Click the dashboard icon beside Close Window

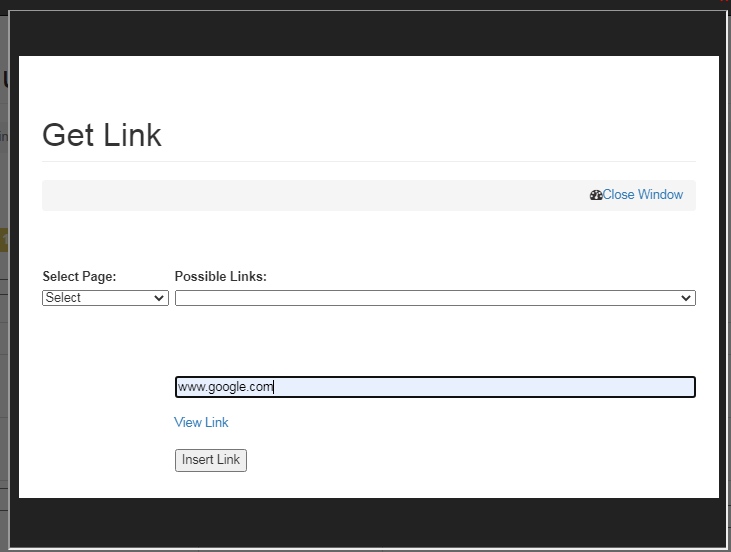pyautogui.click(x=596, y=195)
